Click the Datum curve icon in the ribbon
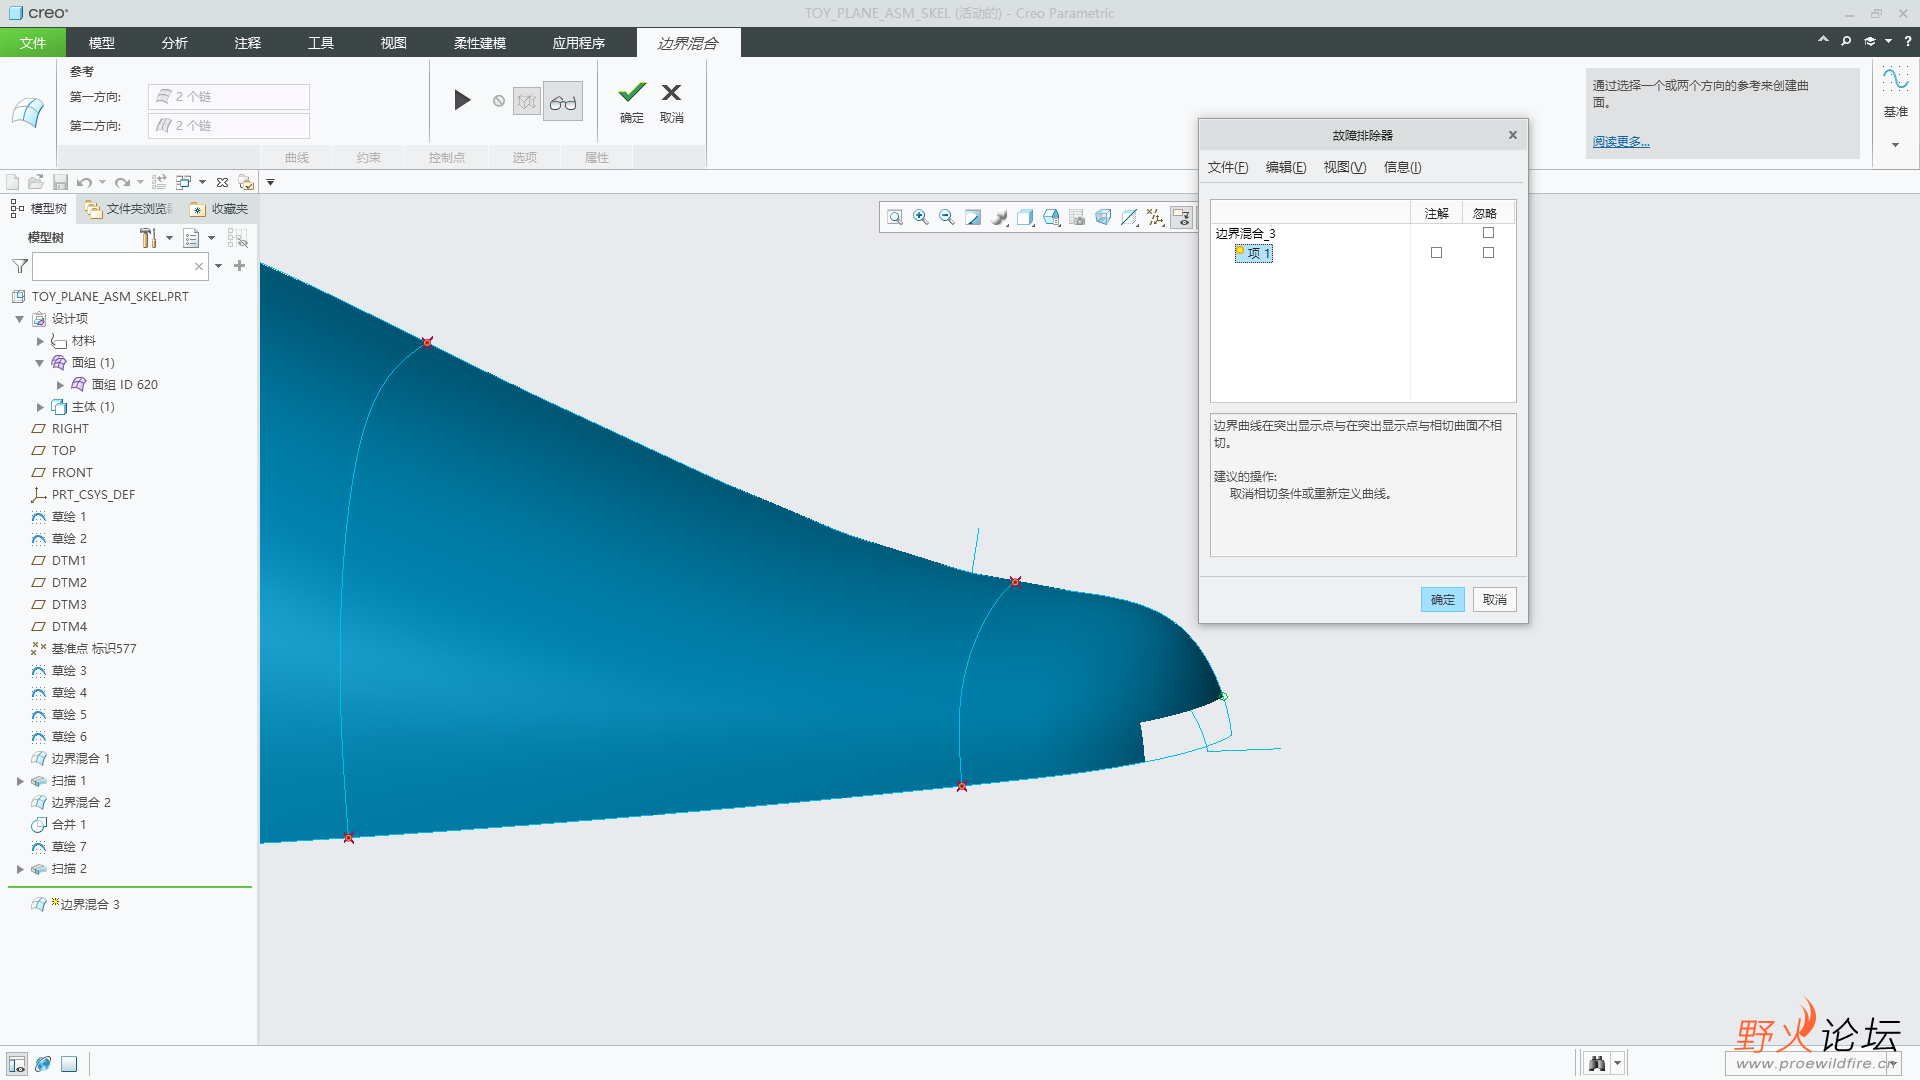Viewport: 1920px width, 1080px height. (1895, 79)
